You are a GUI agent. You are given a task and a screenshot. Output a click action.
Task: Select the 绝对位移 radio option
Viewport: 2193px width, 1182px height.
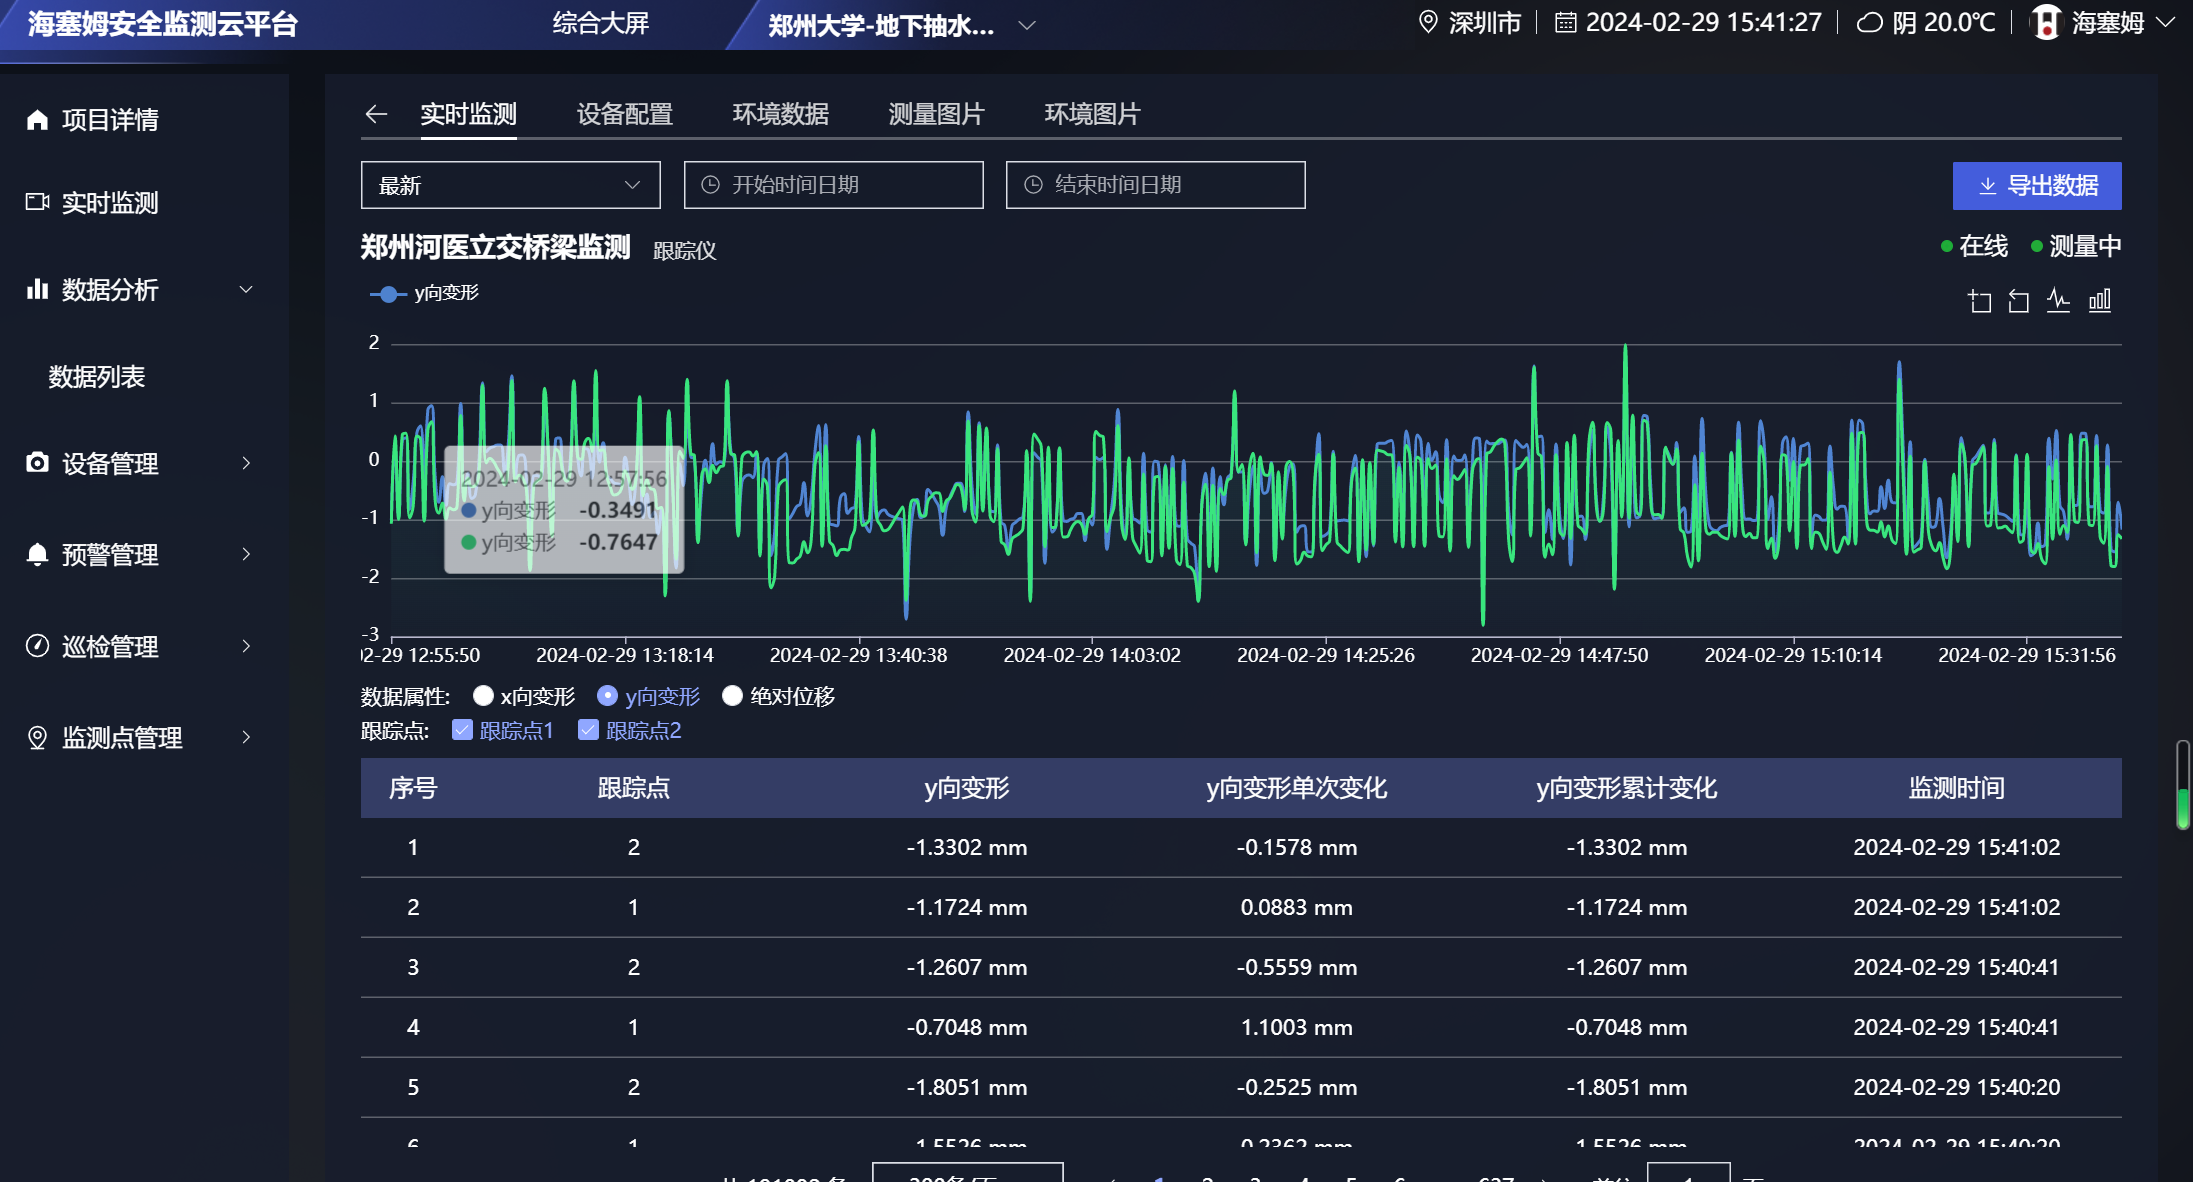732,695
